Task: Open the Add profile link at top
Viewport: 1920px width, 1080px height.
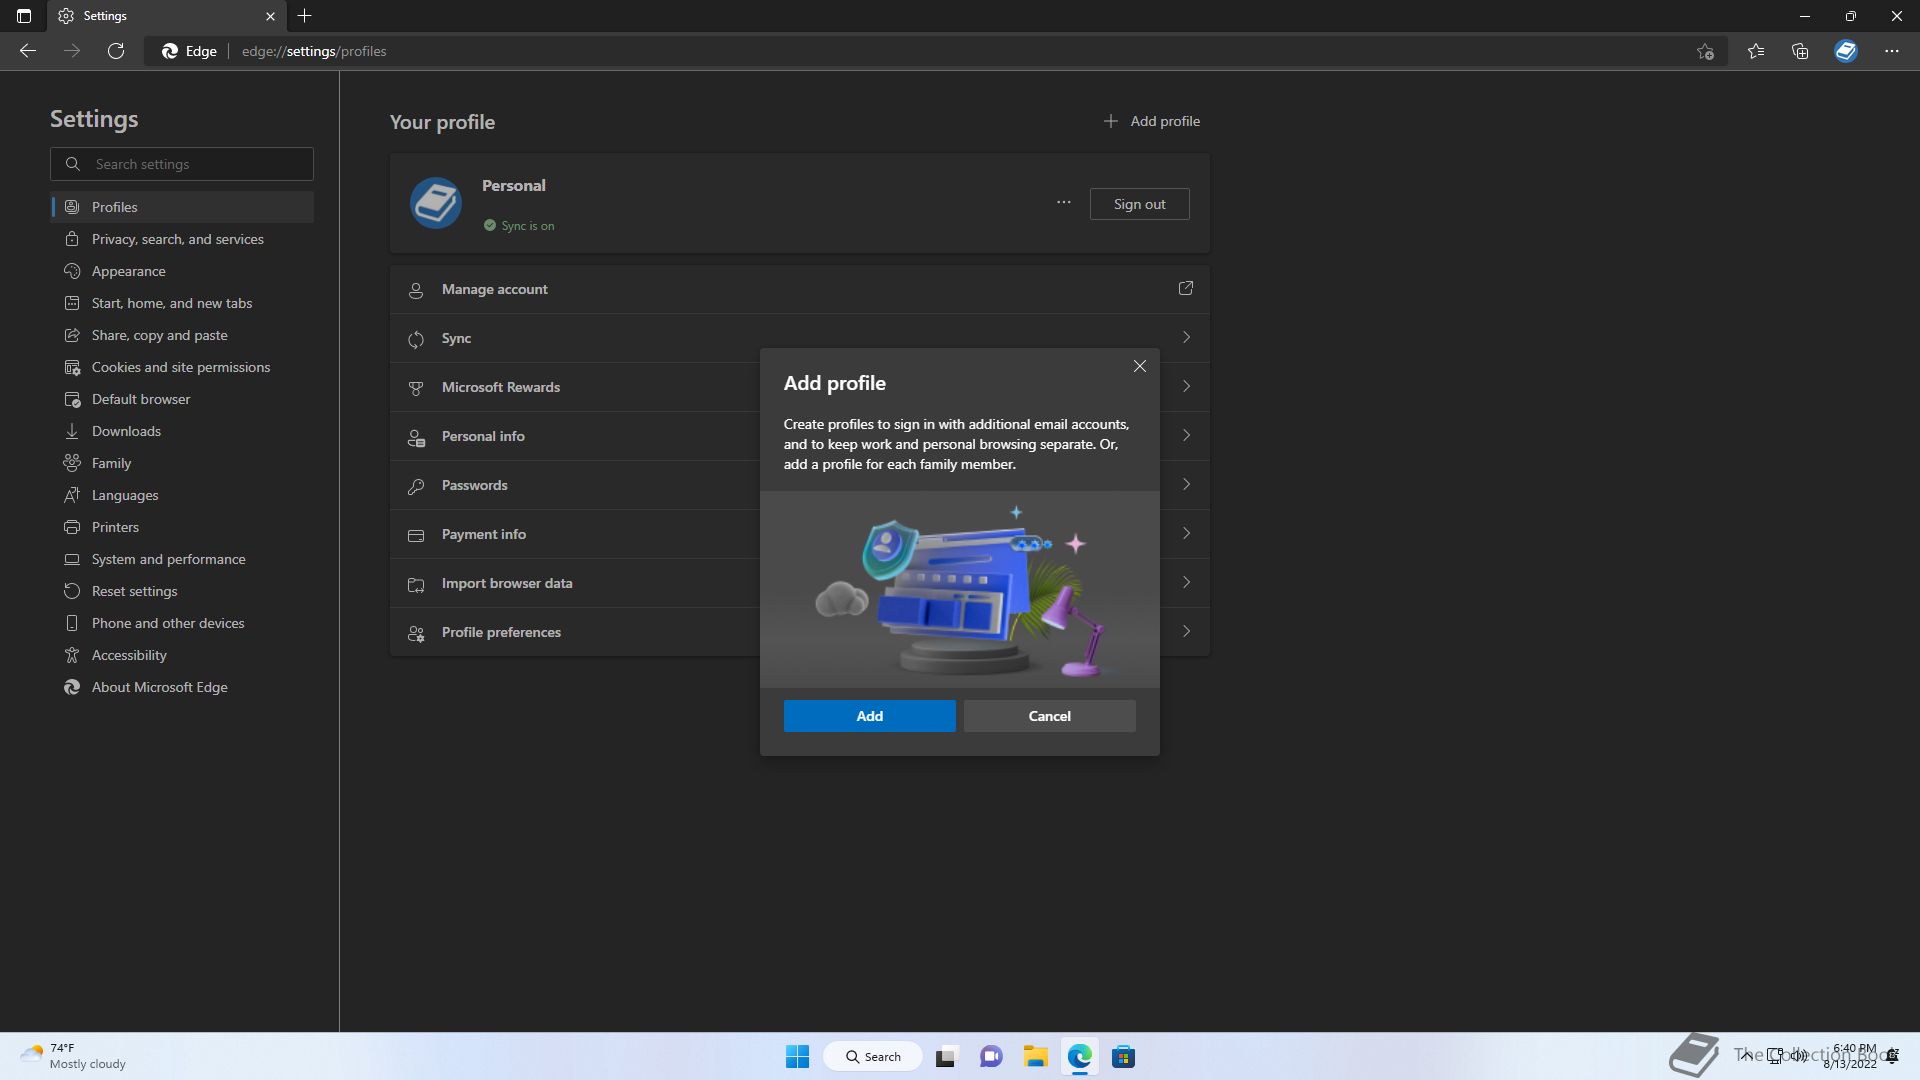Action: click(x=1151, y=121)
